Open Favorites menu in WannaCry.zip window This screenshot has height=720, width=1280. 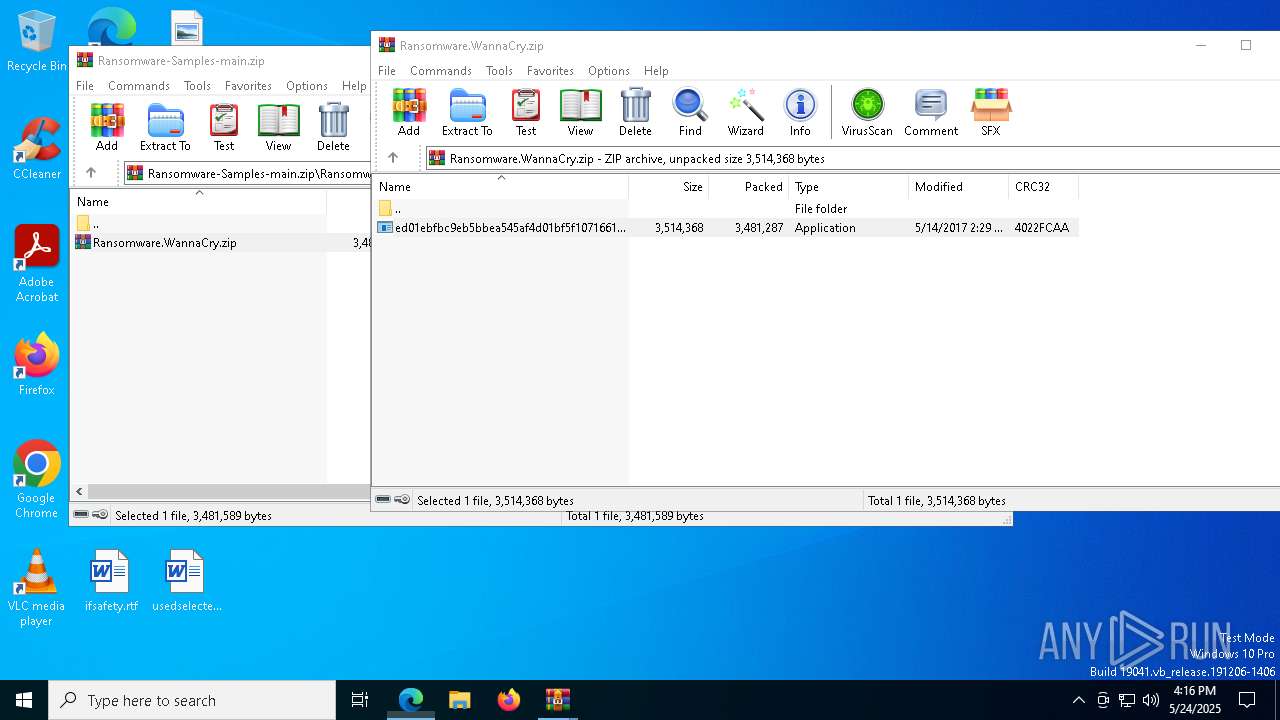coord(550,71)
